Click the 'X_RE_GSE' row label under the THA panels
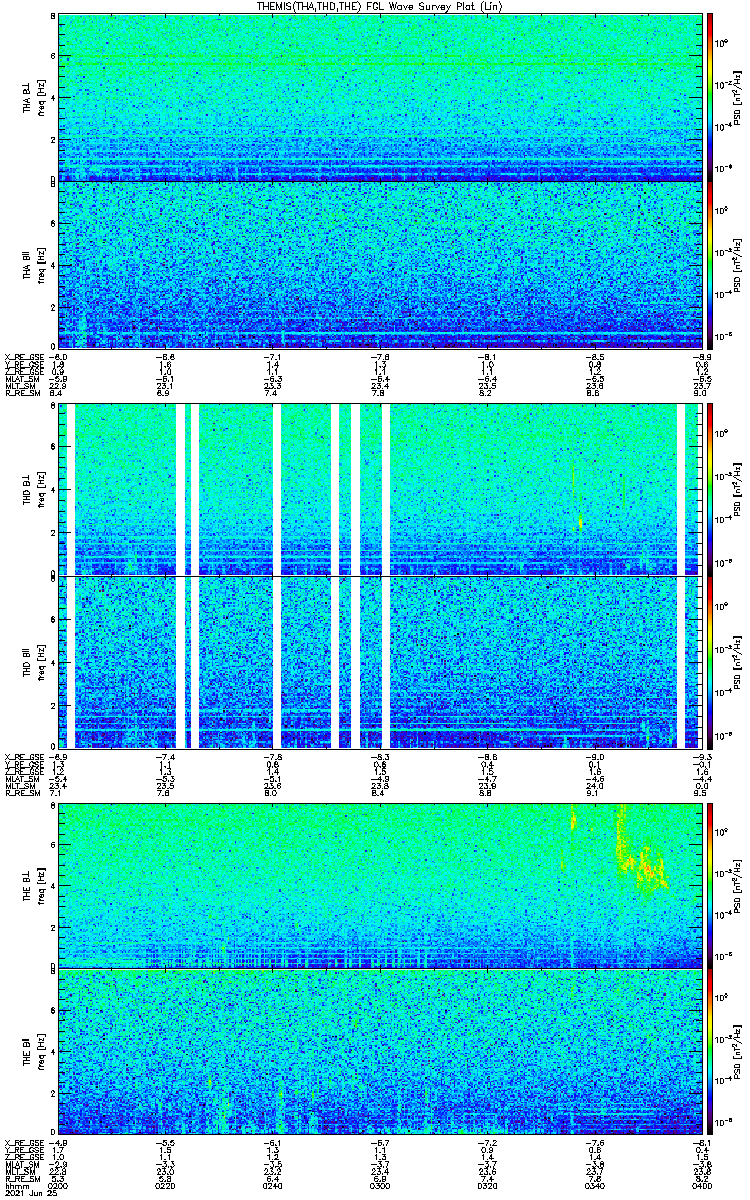 pos(23,356)
